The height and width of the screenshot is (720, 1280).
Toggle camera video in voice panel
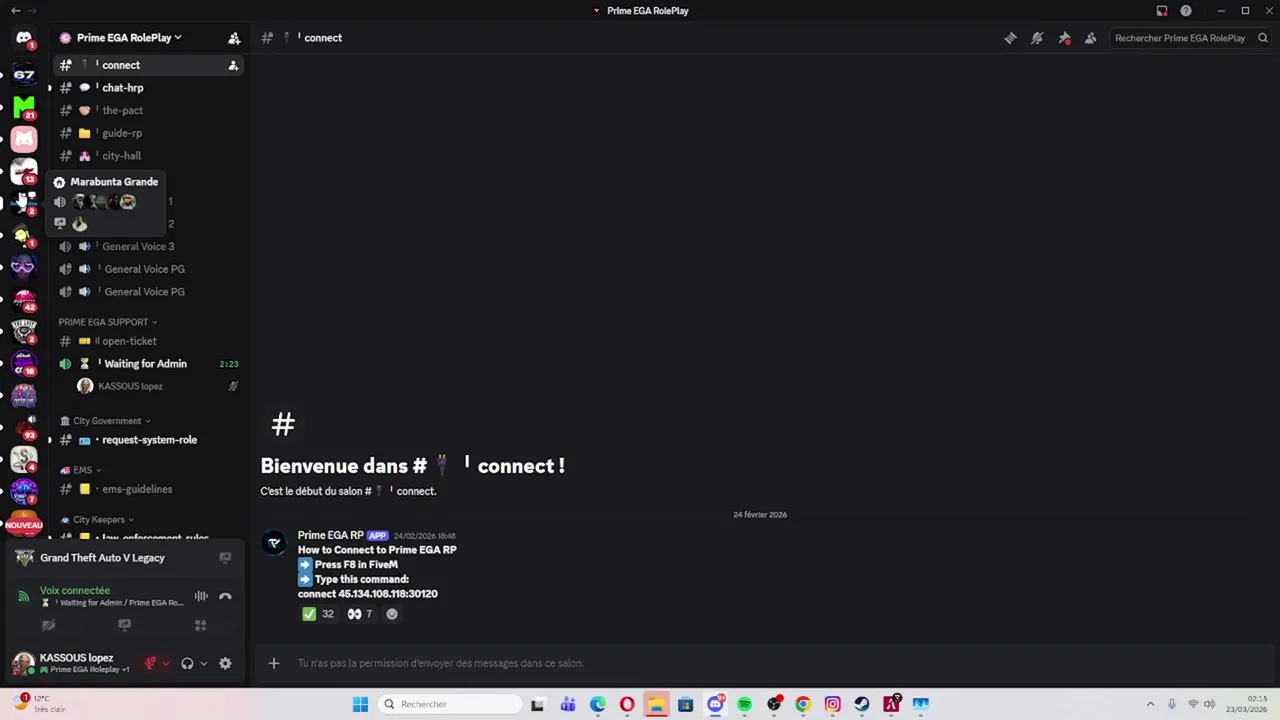[48, 625]
